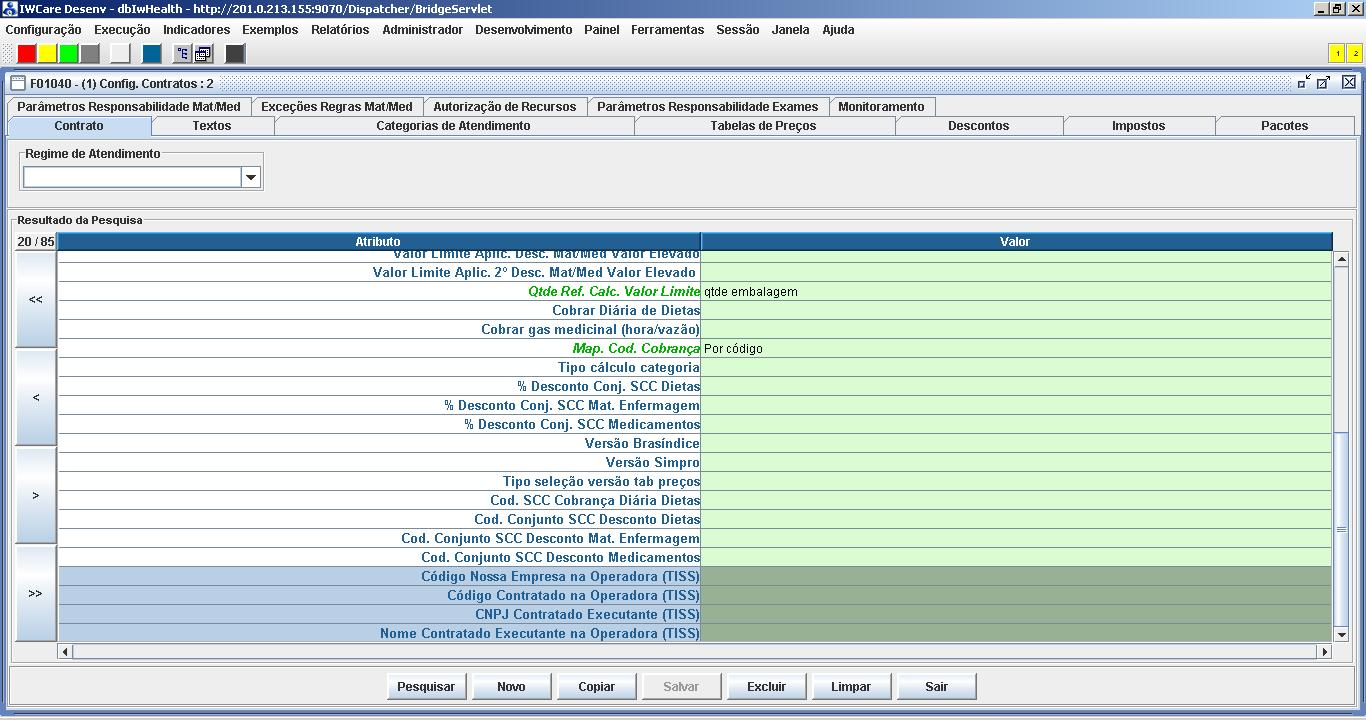Click the vertical scrollbar down arrow
This screenshot has width=1366, height=720.
coord(1341,634)
